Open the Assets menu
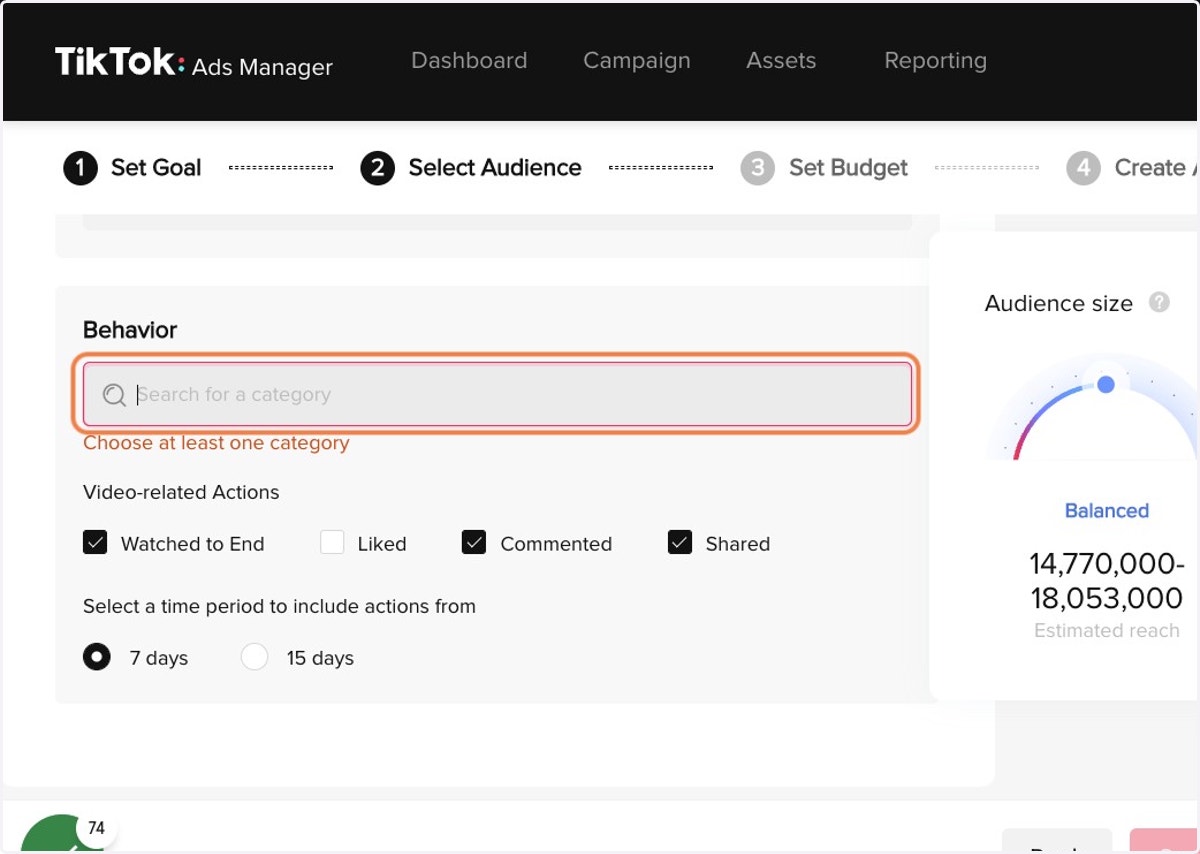The image size is (1200, 854). click(x=781, y=60)
